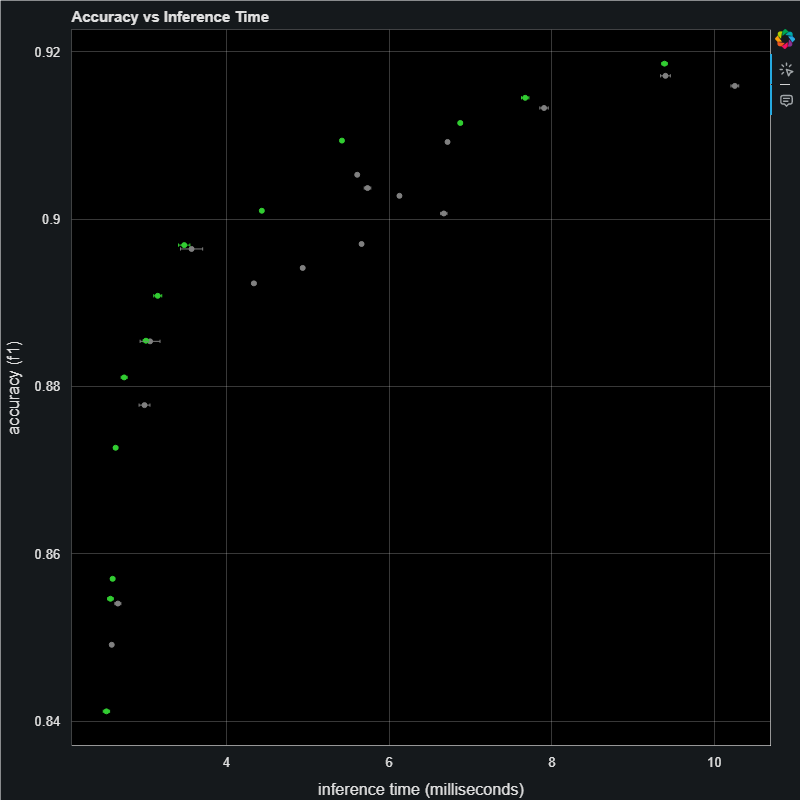Click the gray point just below 0.85 accuracy
800x800 pixels.
point(112,645)
